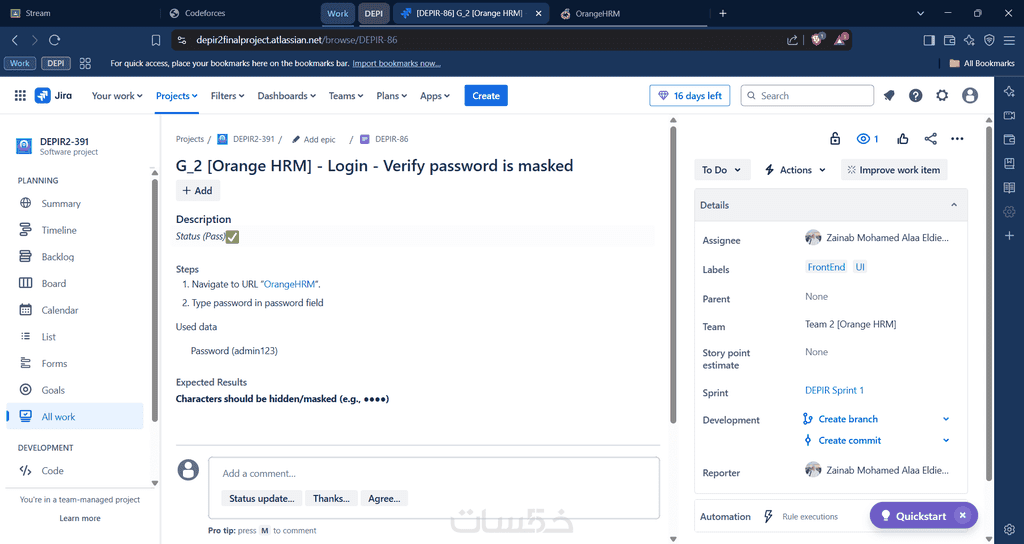This screenshot has width=1024, height=544.
Task: Expand the Teams dropdown
Action: coord(345,95)
